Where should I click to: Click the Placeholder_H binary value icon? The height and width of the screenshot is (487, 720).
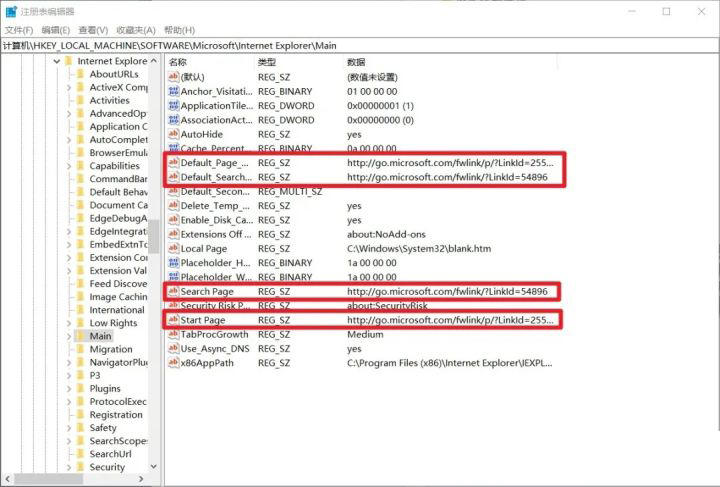point(174,263)
